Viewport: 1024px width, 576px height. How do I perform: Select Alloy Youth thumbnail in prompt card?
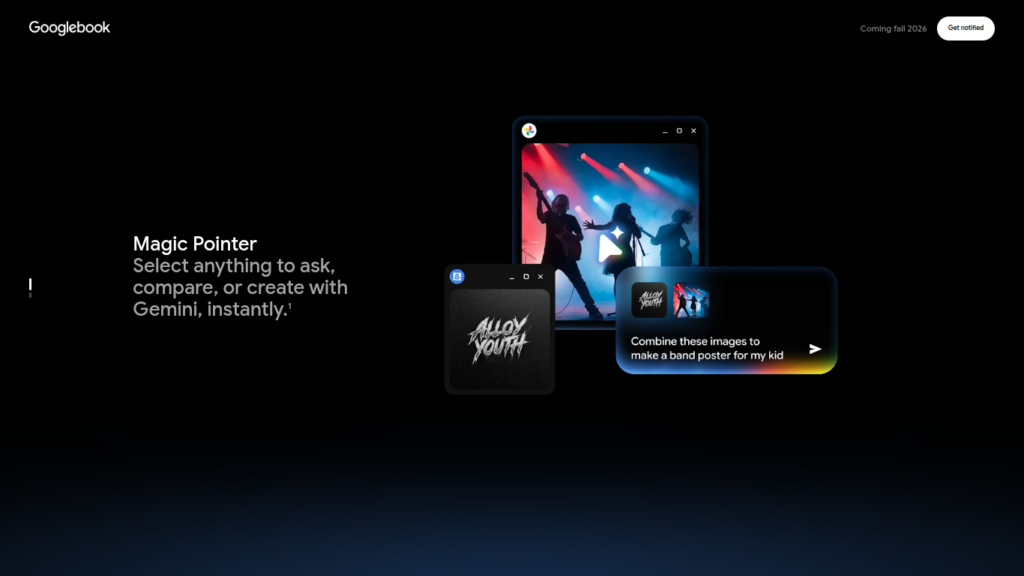tap(649, 300)
